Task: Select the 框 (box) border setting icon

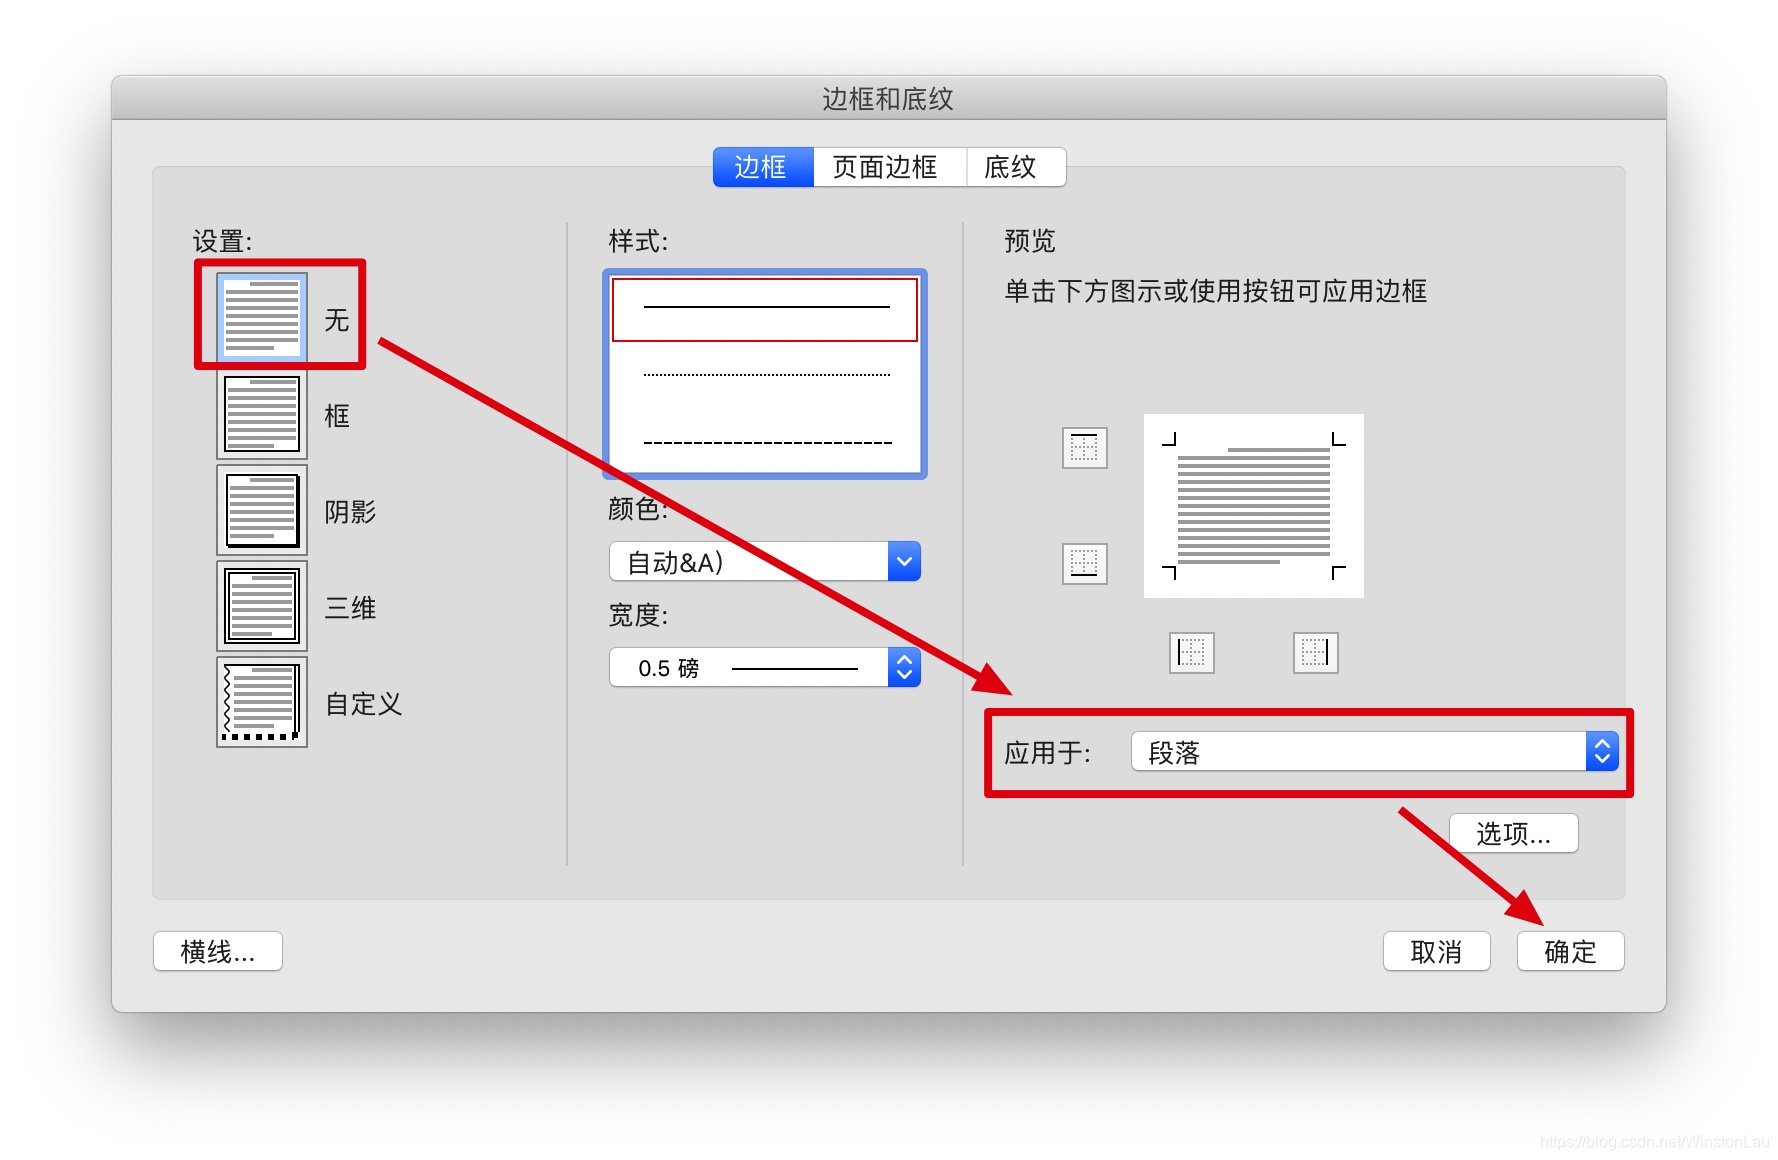Action: pyautogui.click(x=262, y=414)
